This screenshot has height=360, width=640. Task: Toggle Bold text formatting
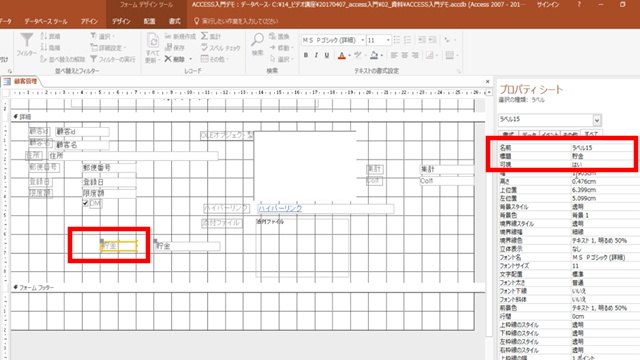306,55
